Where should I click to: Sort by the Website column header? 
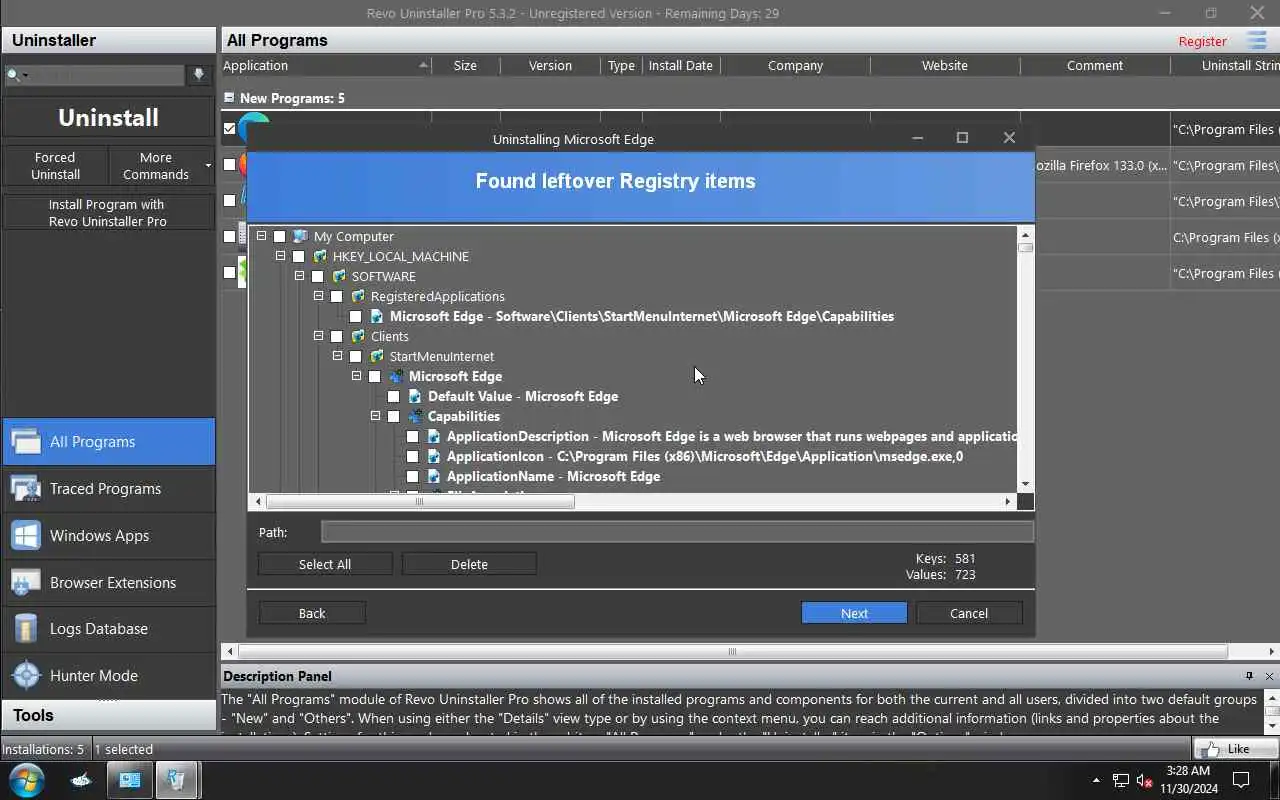(x=945, y=66)
